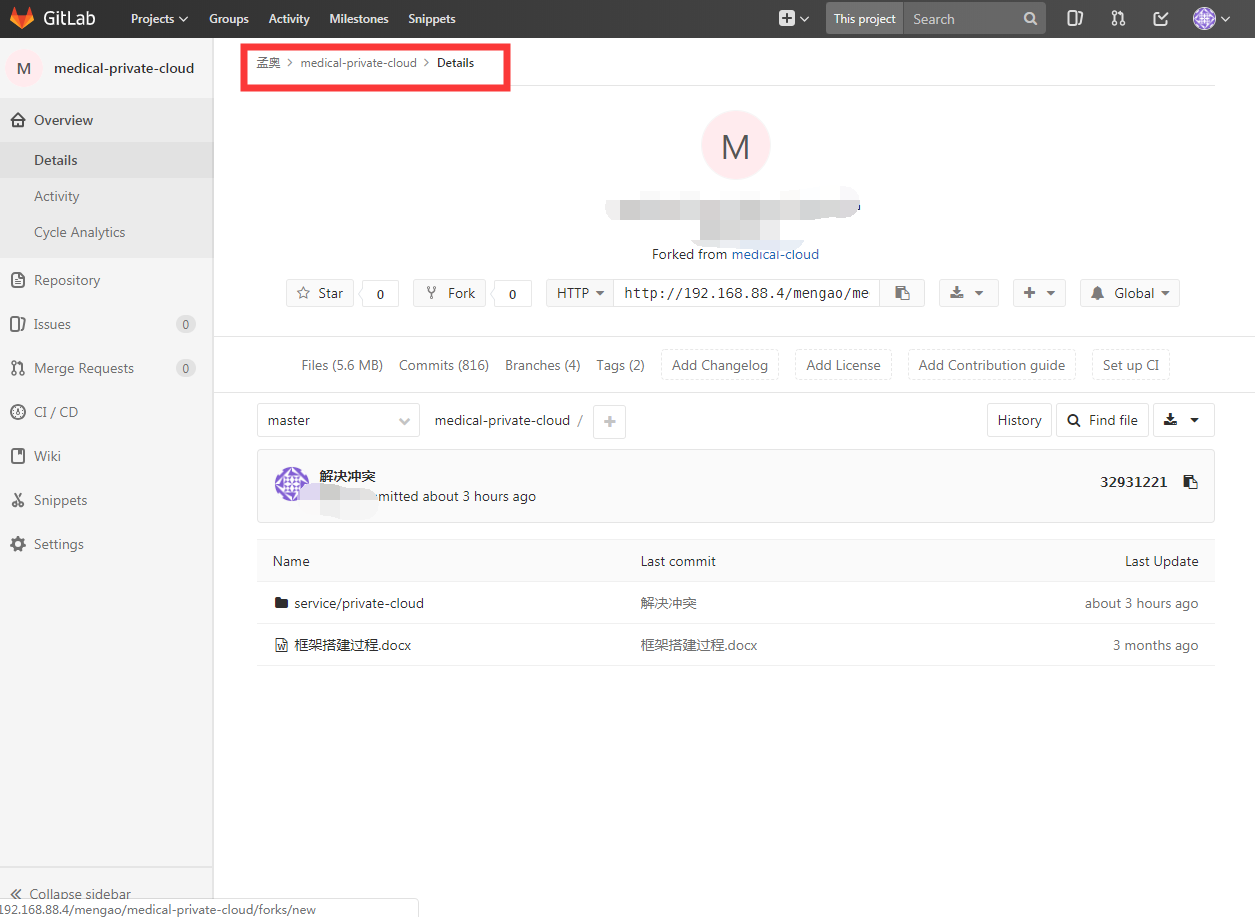Visit the upstream medical-cloud project link
The image size is (1255, 917).
pyautogui.click(x=776, y=254)
